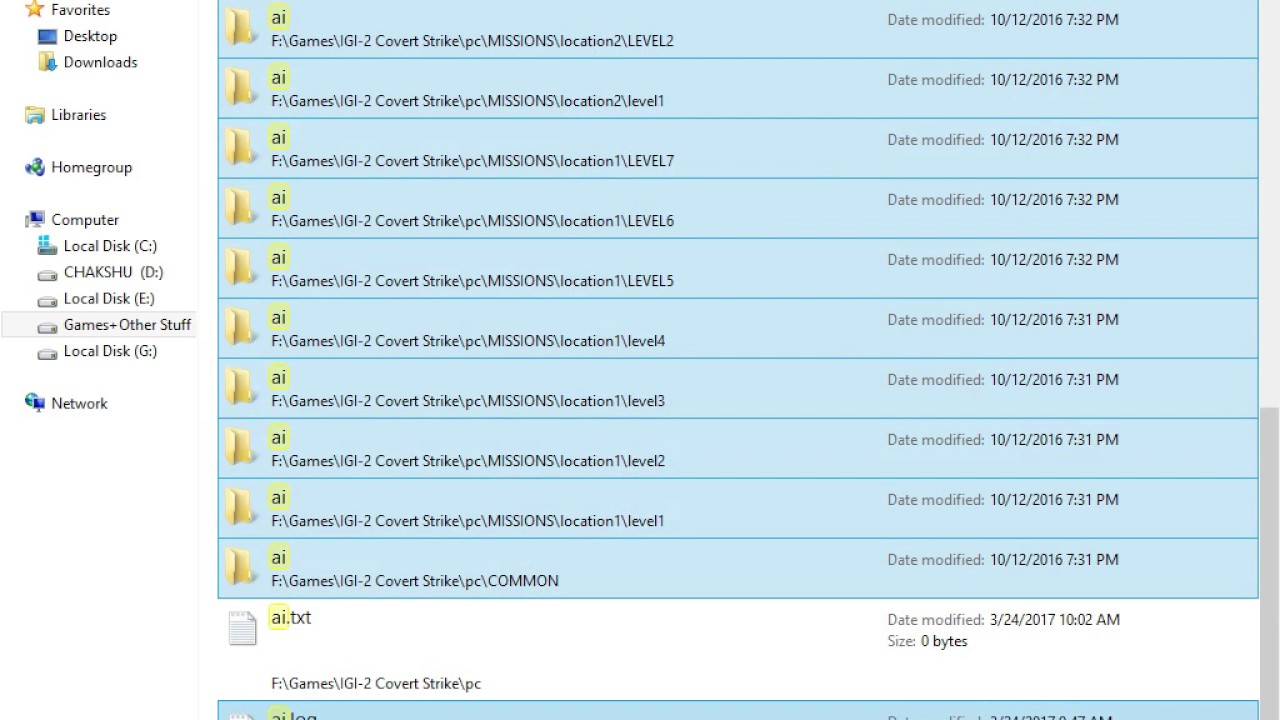Open the Network icon in sidebar
1280x720 pixels.
point(35,404)
